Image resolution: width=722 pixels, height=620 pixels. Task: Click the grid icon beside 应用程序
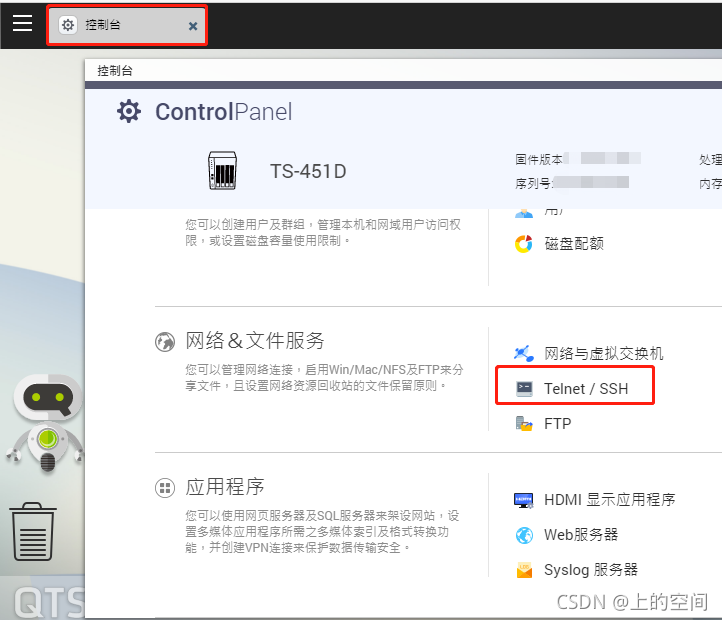[x=165, y=488]
